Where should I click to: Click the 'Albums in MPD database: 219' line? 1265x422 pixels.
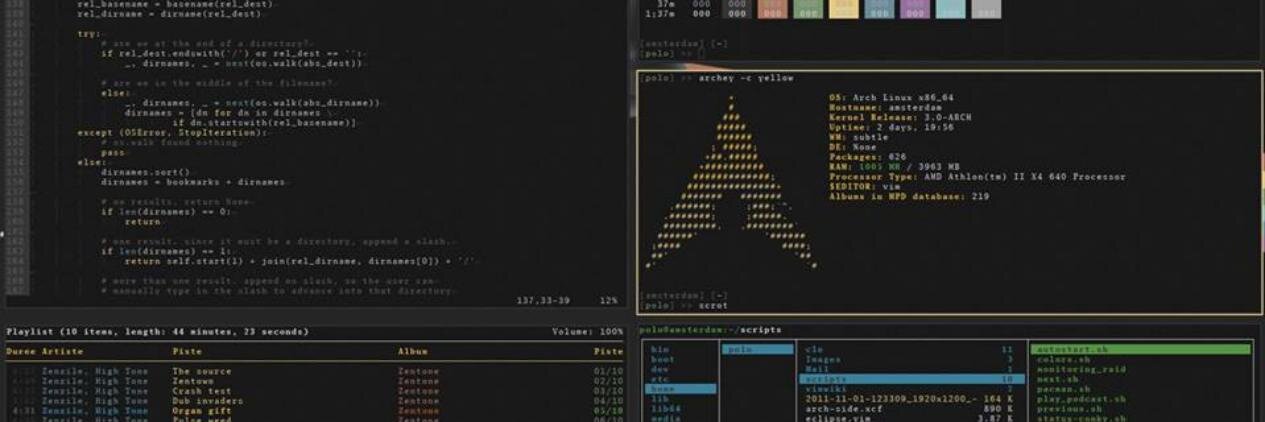click(909, 196)
